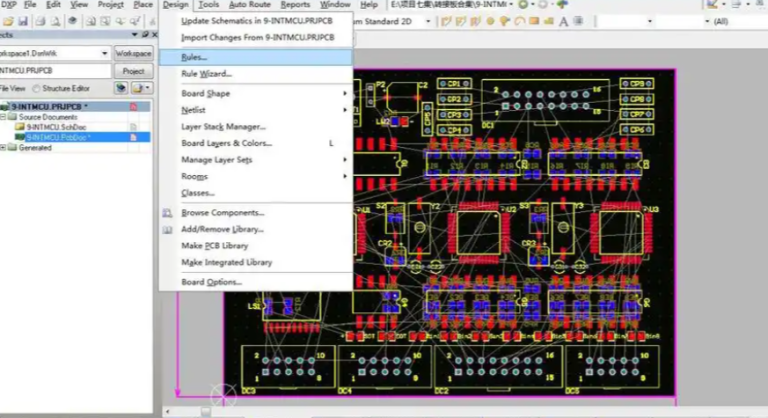Click the U2 chip on PCB

coord(479,232)
